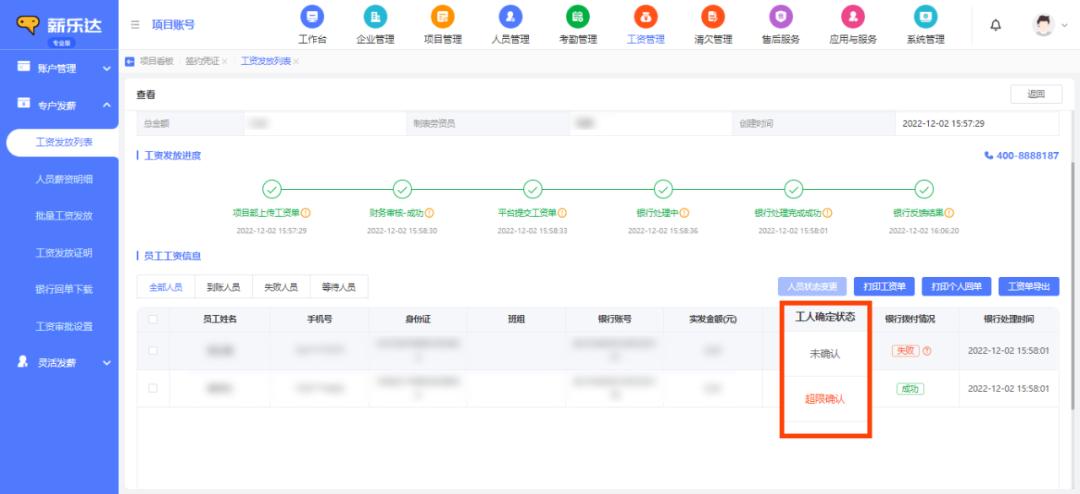Expand the 账户管理 sidebar group

(x=59, y=68)
